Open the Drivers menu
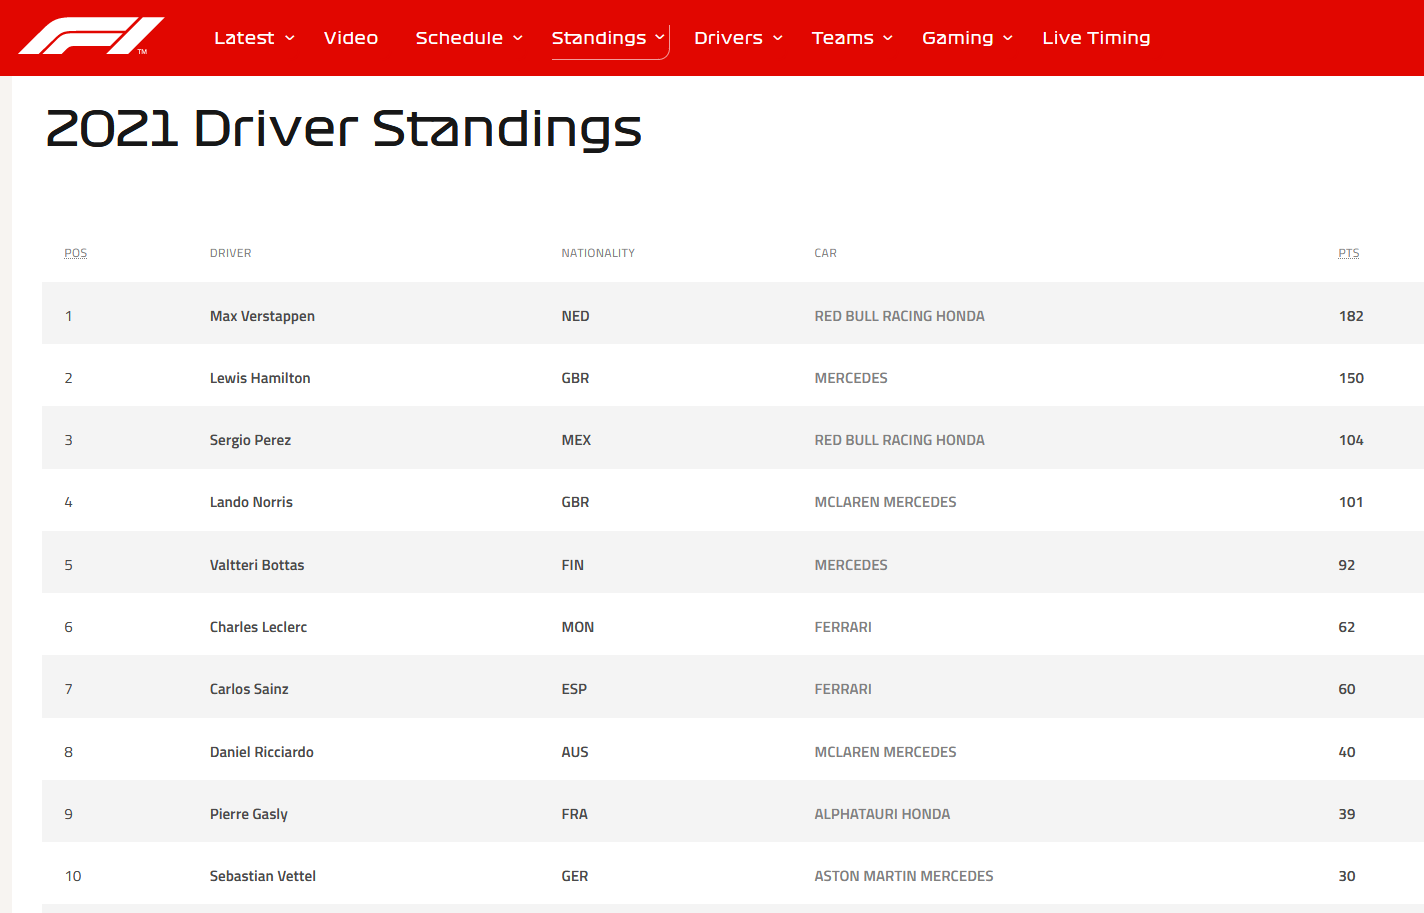The image size is (1424, 913). point(728,38)
